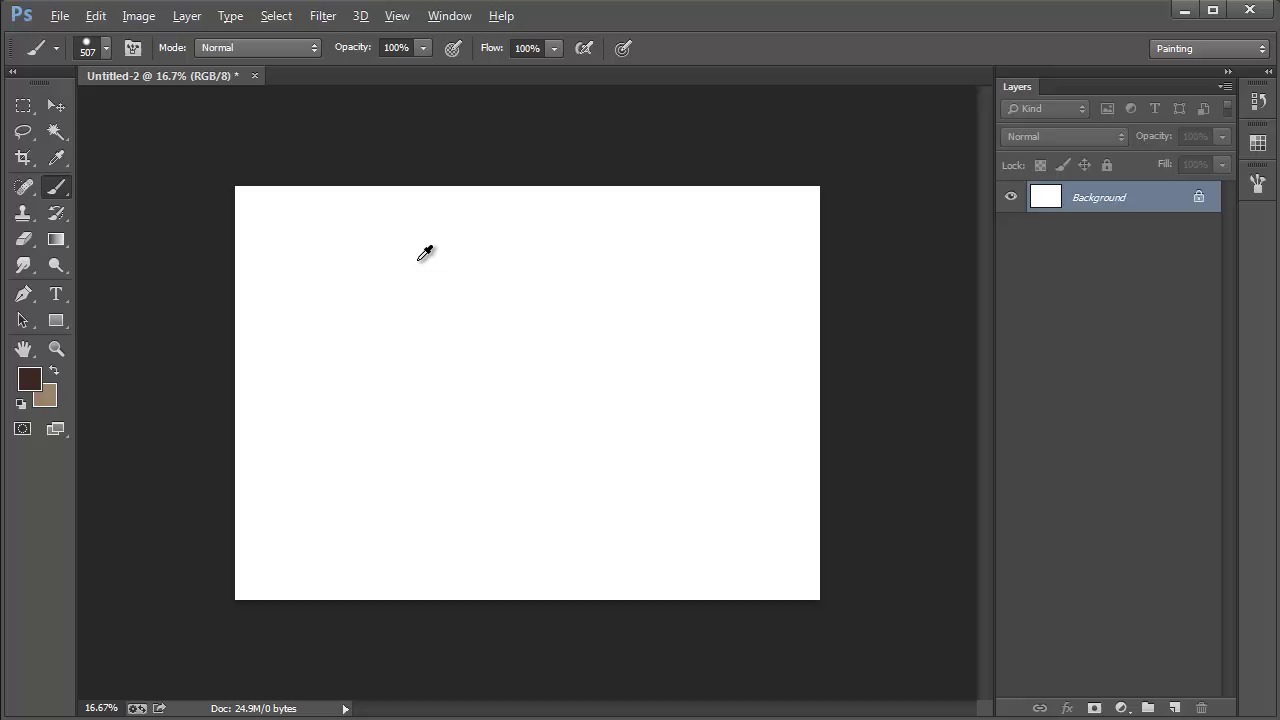Open the File menu
The height and width of the screenshot is (720, 1280).
60,16
